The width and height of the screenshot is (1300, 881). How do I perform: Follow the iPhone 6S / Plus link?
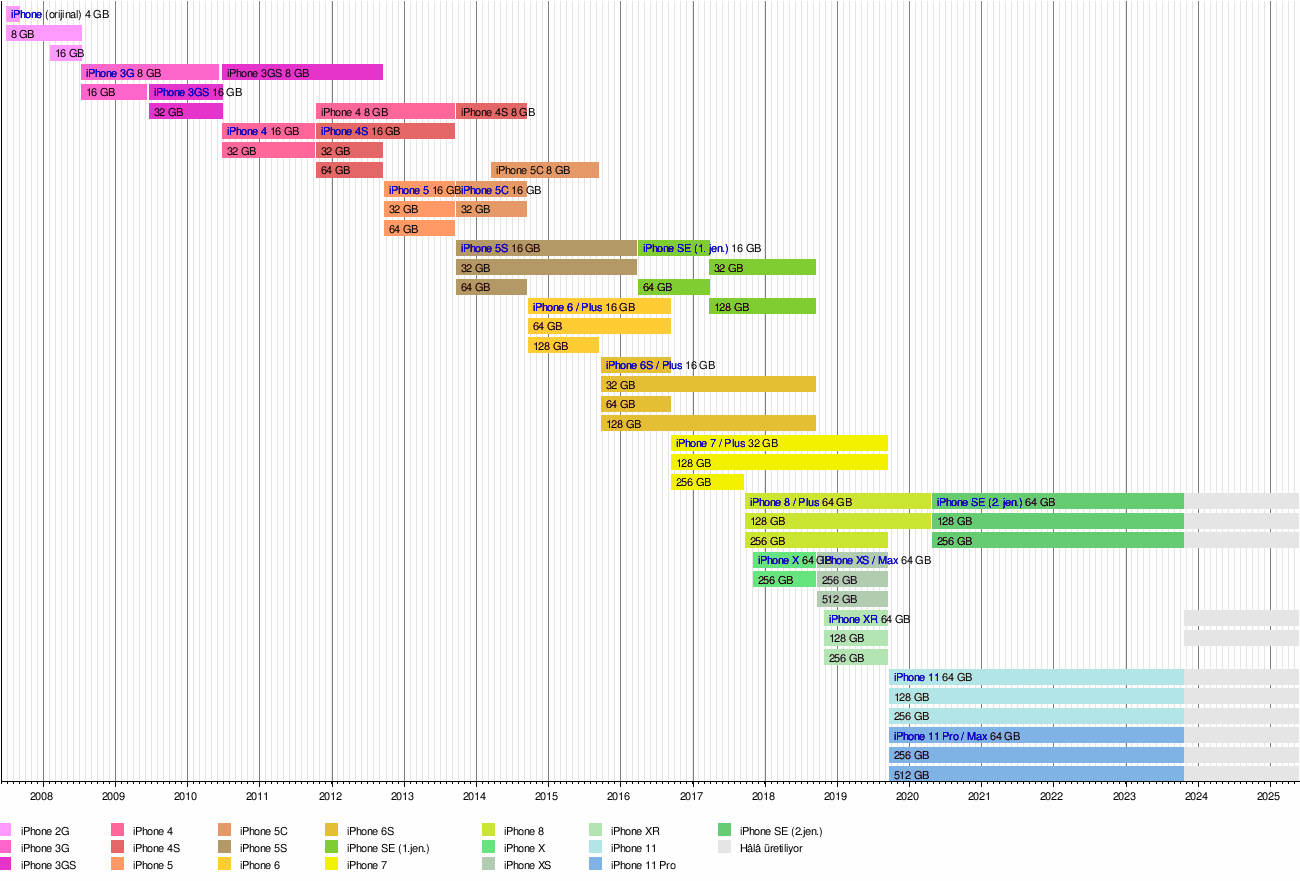(x=644, y=367)
